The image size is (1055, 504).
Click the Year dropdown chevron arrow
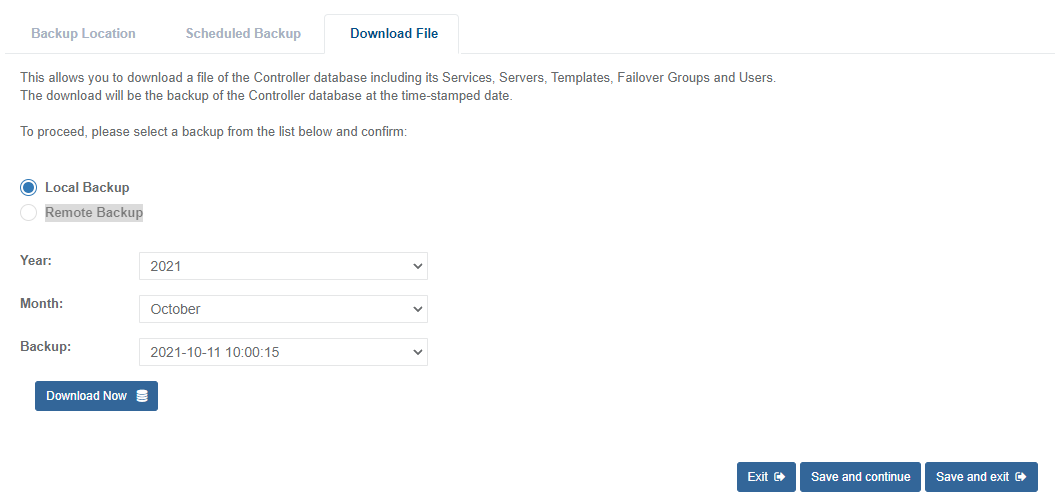point(417,267)
